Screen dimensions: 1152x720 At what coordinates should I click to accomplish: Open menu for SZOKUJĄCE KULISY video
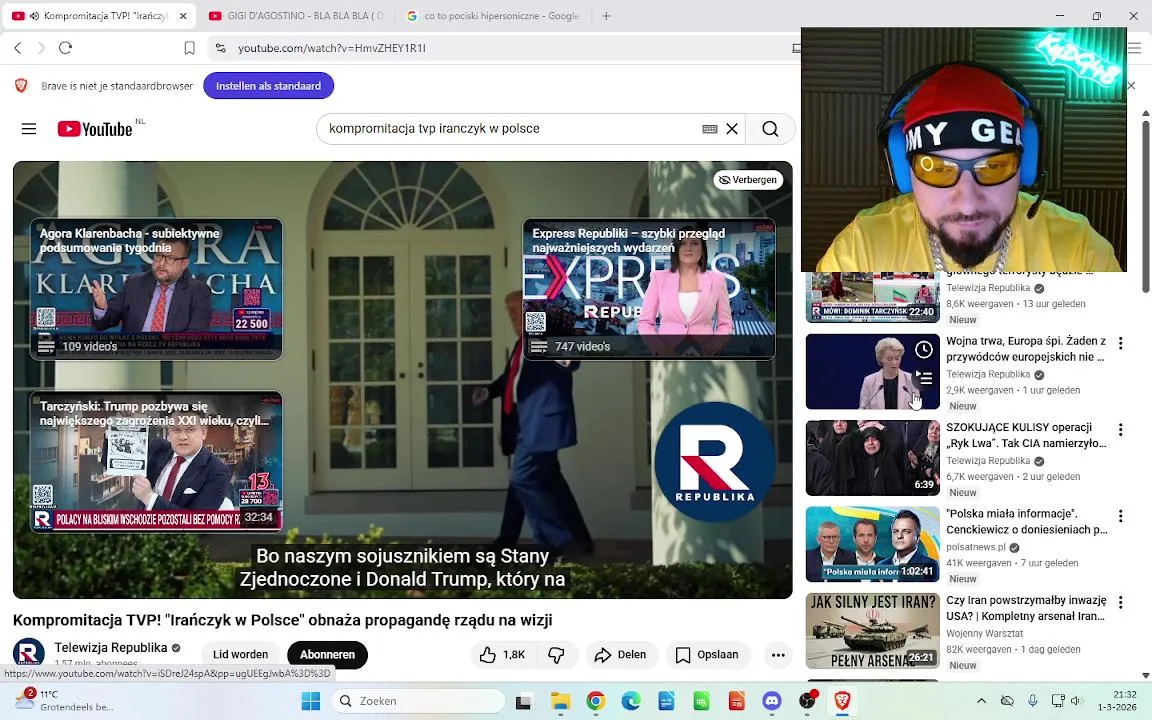(1120, 430)
